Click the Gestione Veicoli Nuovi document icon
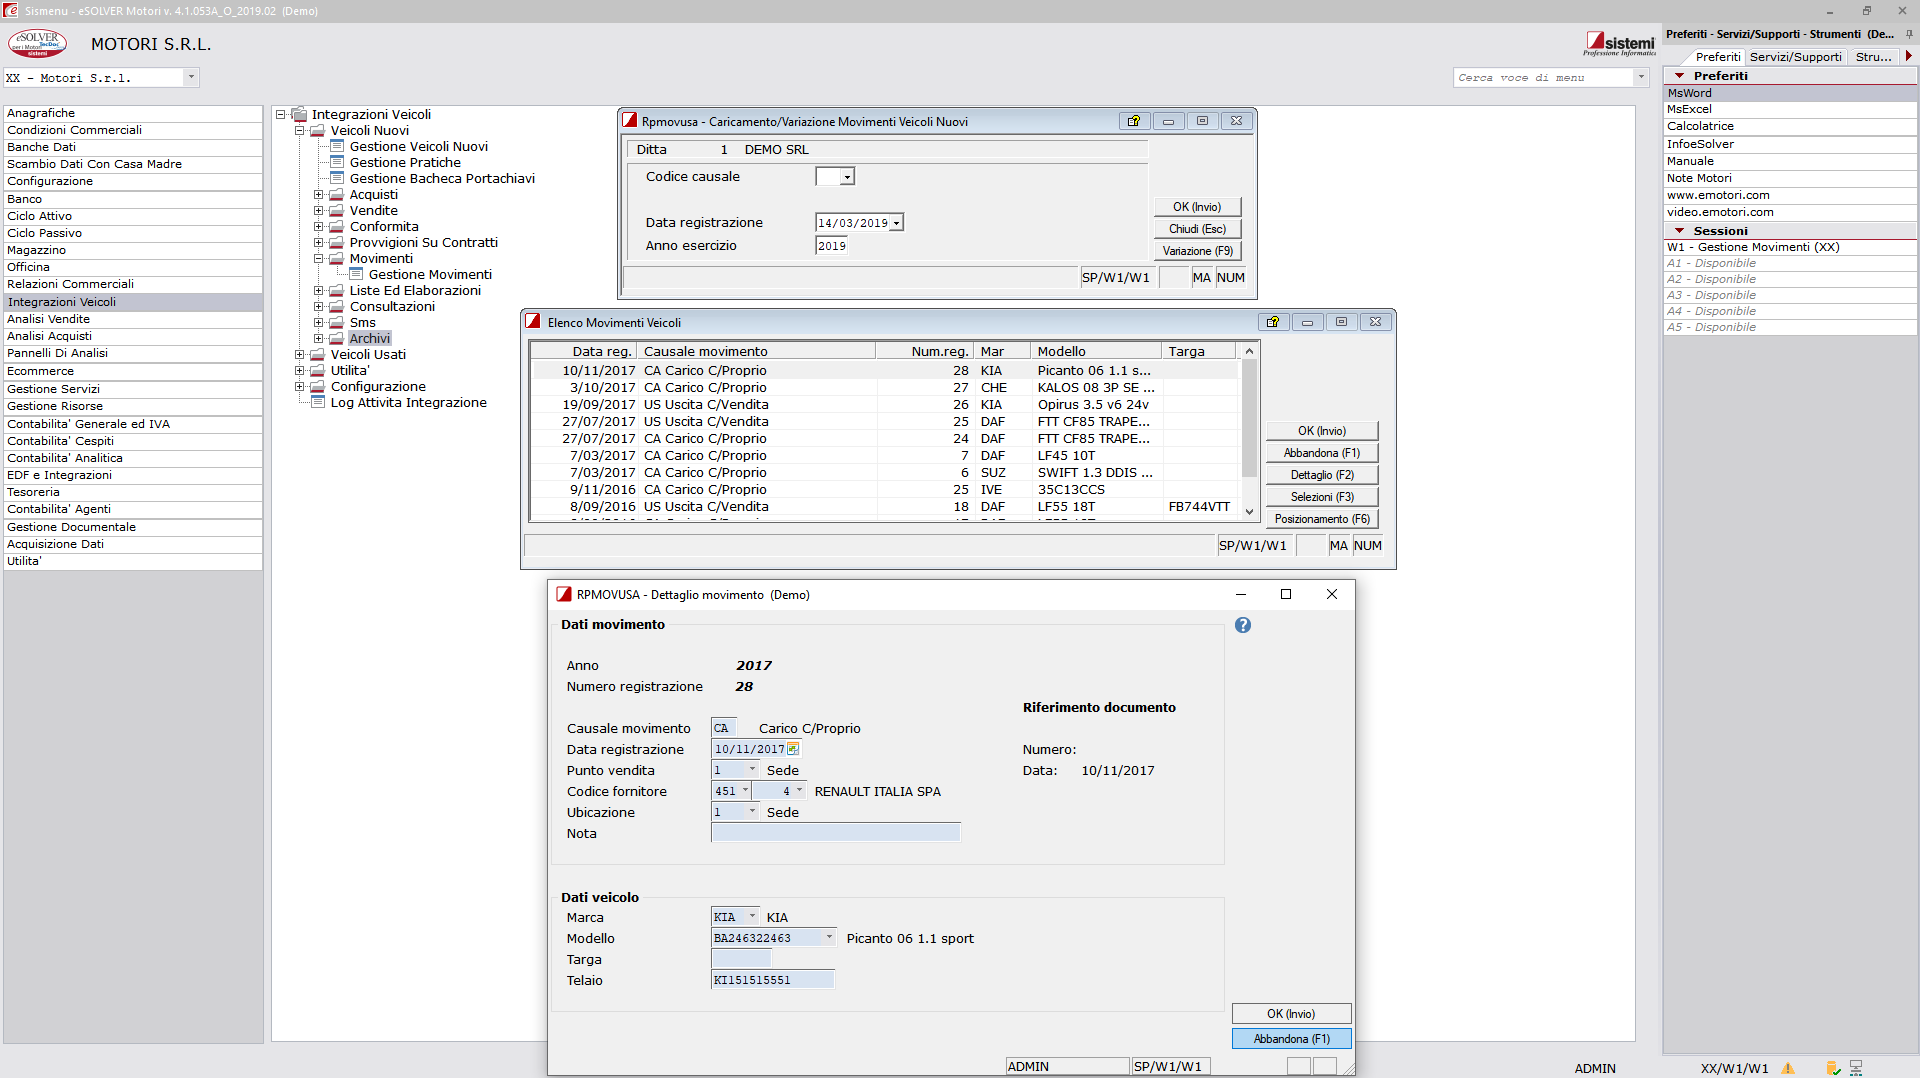 337,146
